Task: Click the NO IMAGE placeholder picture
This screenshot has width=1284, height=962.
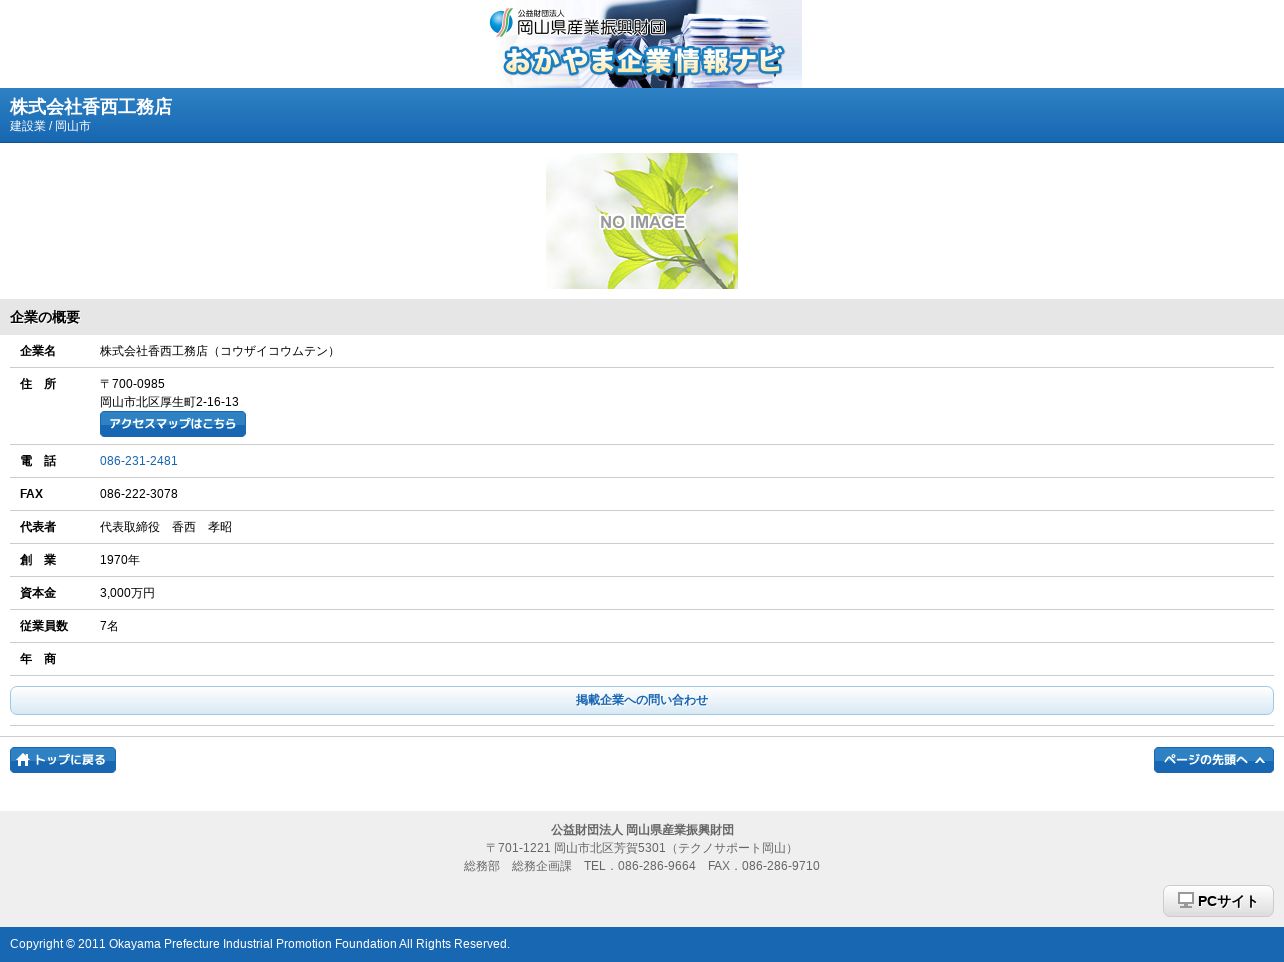Action: (642, 221)
